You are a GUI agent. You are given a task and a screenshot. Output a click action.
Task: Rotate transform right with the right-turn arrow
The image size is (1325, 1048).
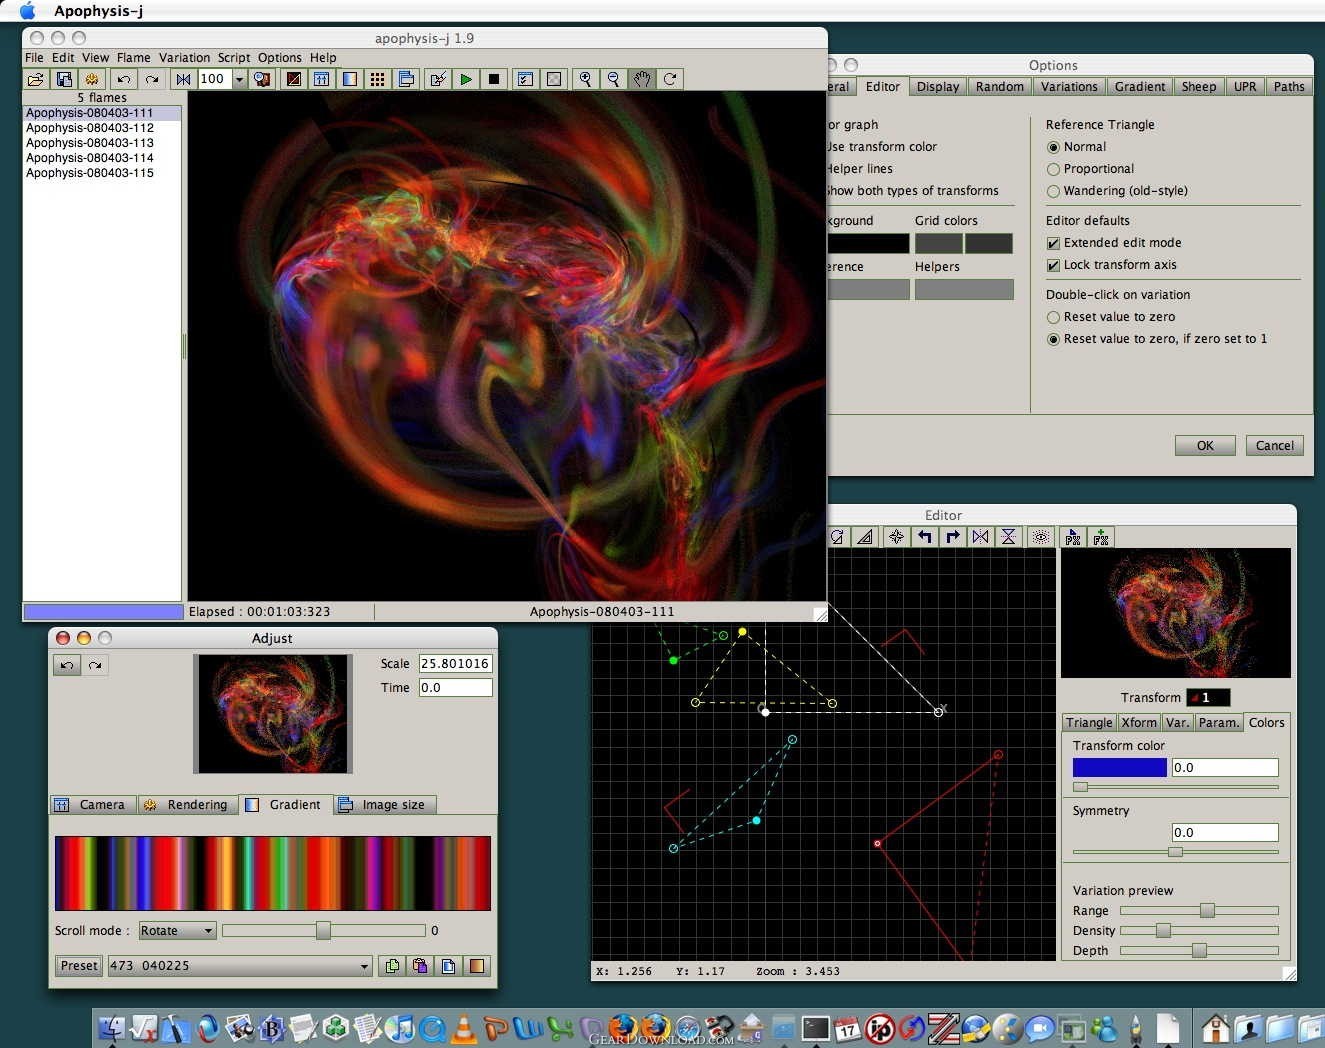[952, 537]
